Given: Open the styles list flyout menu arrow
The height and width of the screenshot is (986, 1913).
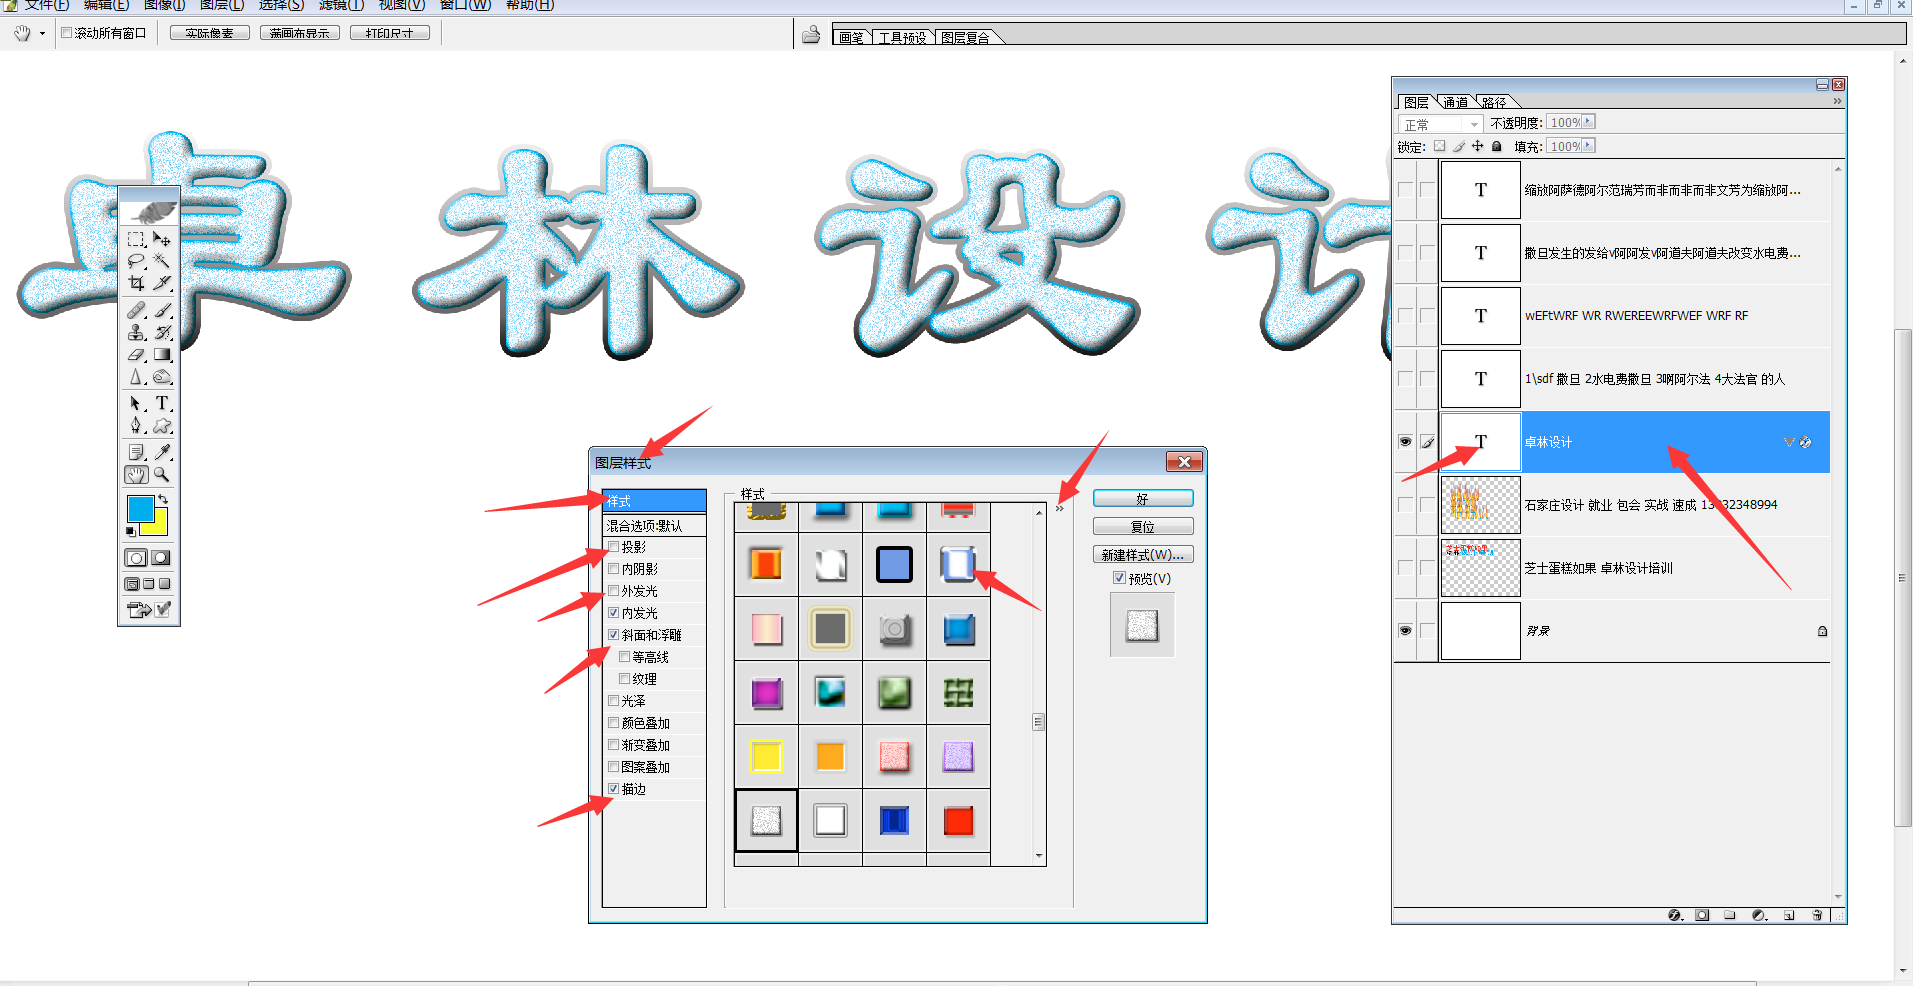Looking at the screenshot, I should [x=1060, y=508].
